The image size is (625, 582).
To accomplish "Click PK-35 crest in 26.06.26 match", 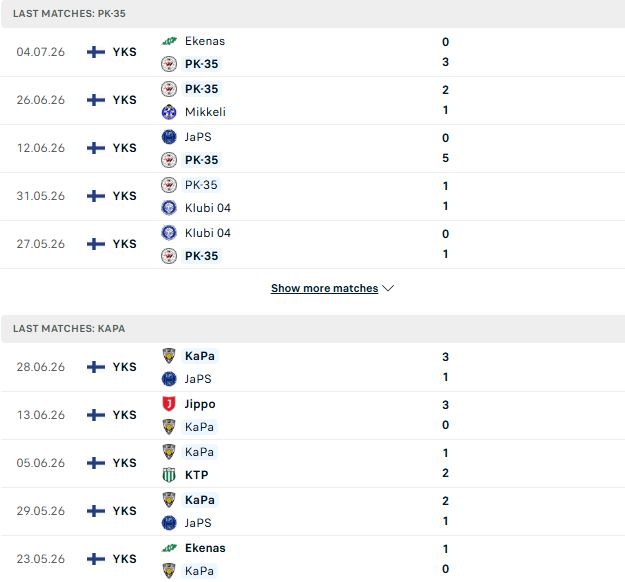I will pyautogui.click(x=169, y=89).
